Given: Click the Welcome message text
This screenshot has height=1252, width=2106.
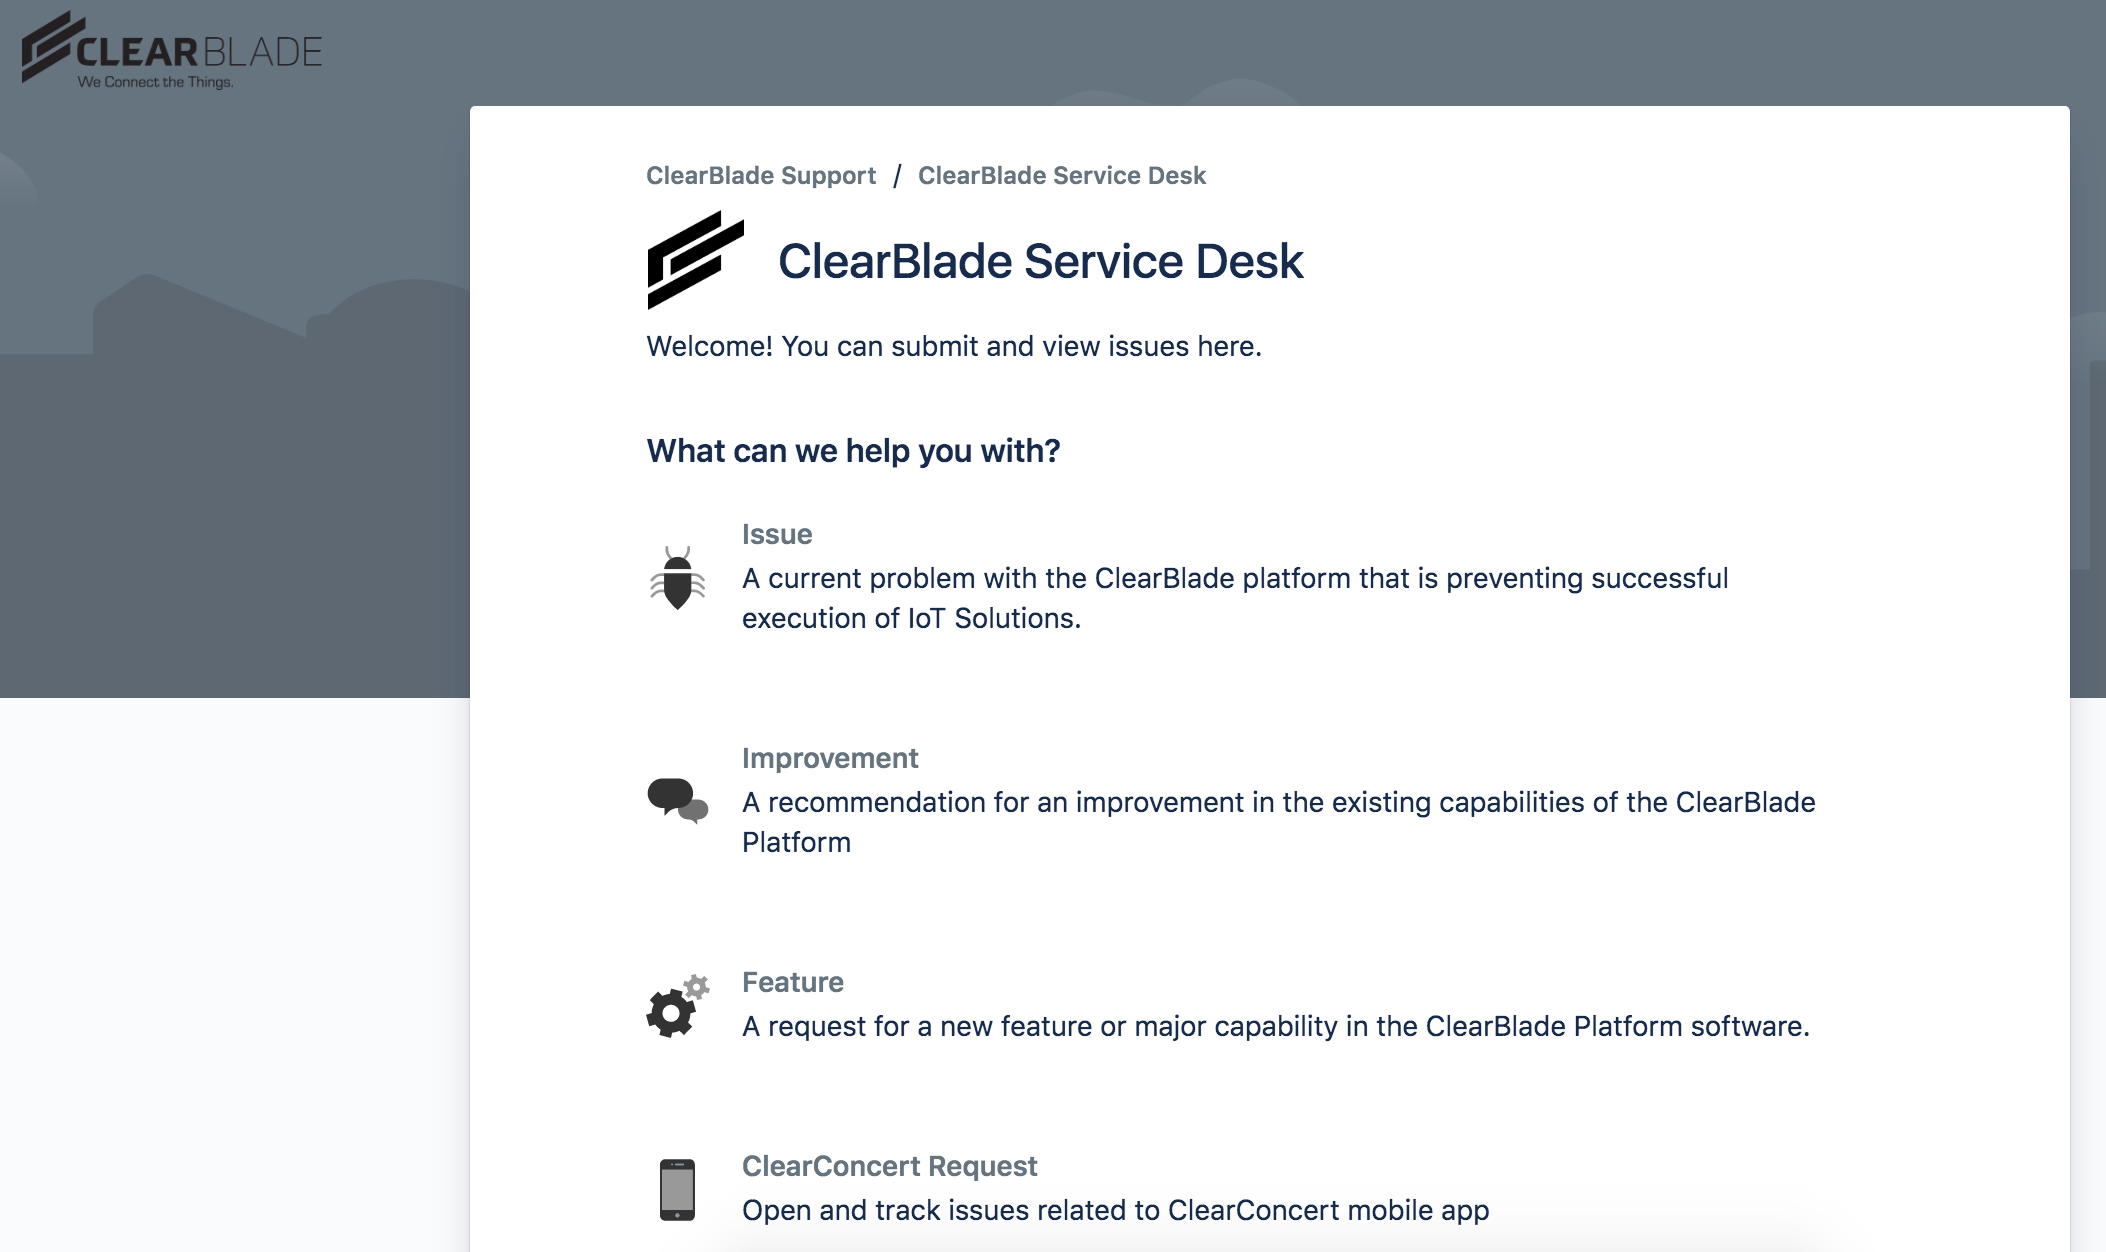Looking at the screenshot, I should (953, 347).
